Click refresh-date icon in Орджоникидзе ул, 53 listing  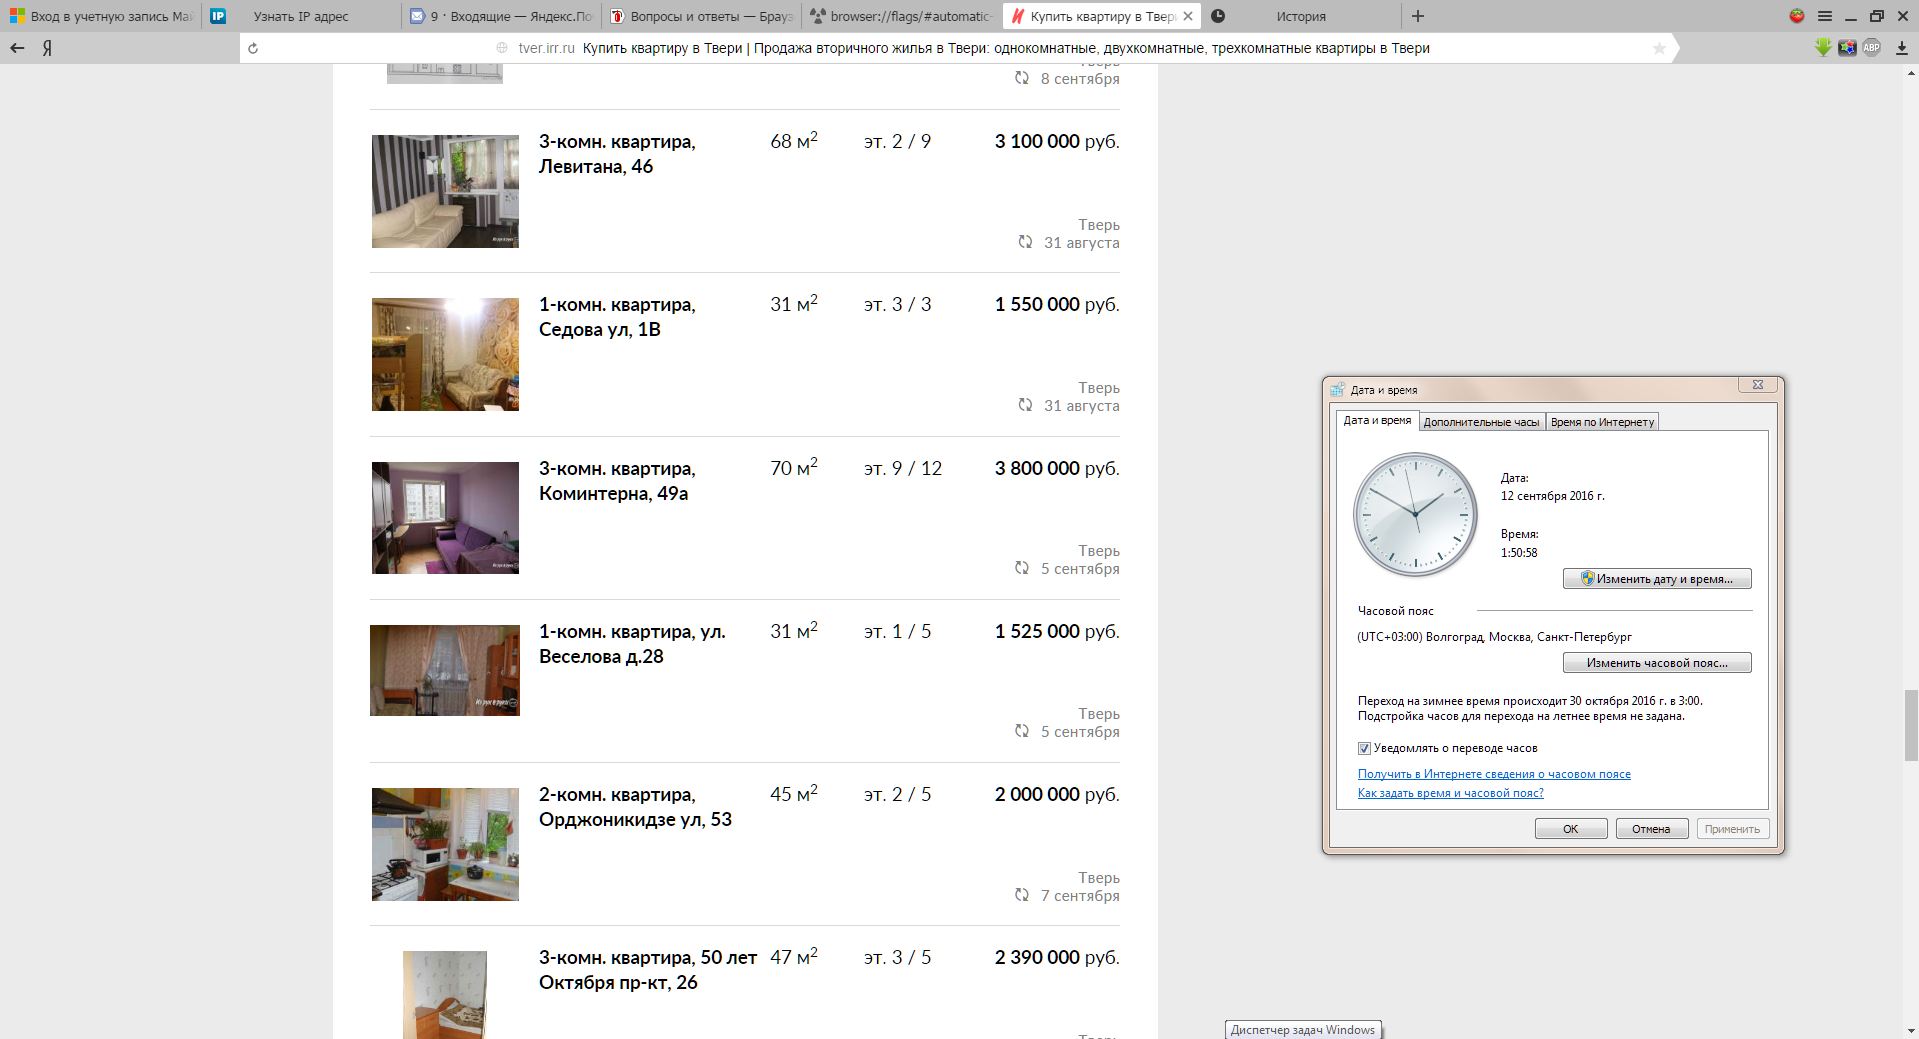1022,895
